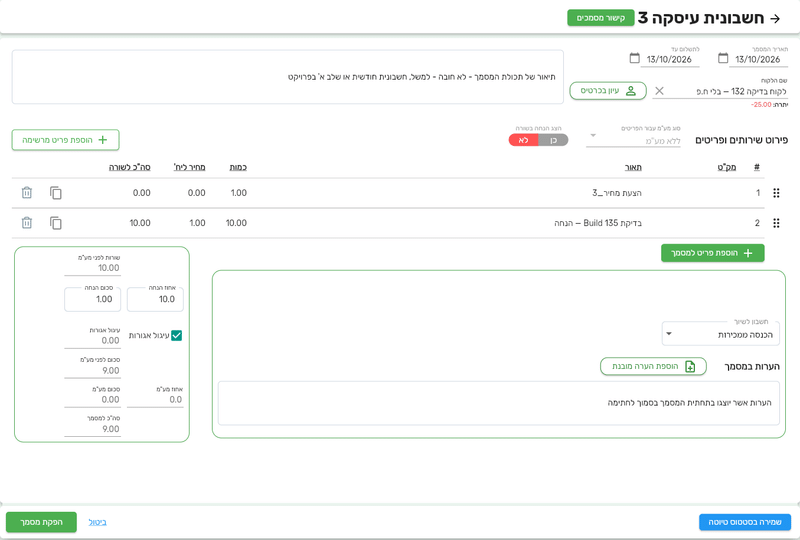Click quantity 1.00 in row 1
The height and width of the screenshot is (540, 800).
(x=239, y=193)
